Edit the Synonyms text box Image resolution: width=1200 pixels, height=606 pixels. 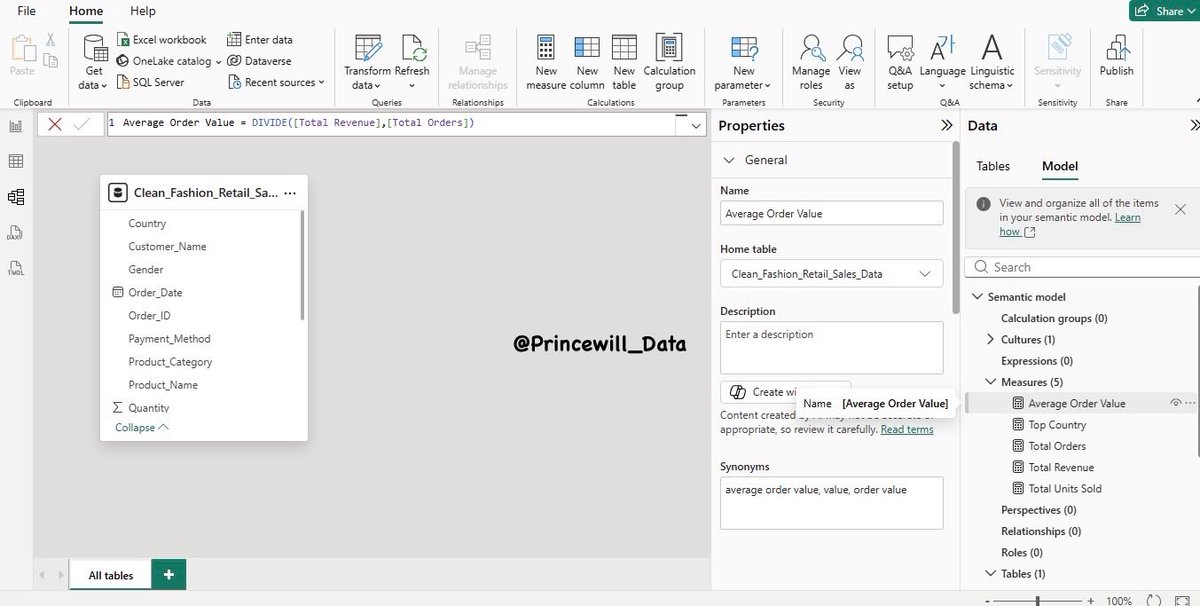point(831,502)
